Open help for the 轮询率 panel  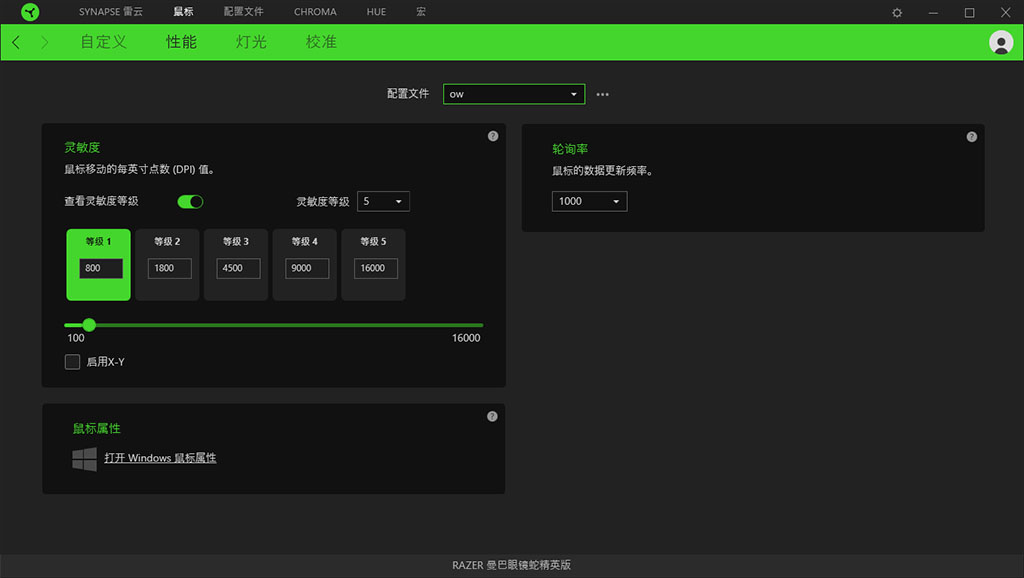click(972, 136)
